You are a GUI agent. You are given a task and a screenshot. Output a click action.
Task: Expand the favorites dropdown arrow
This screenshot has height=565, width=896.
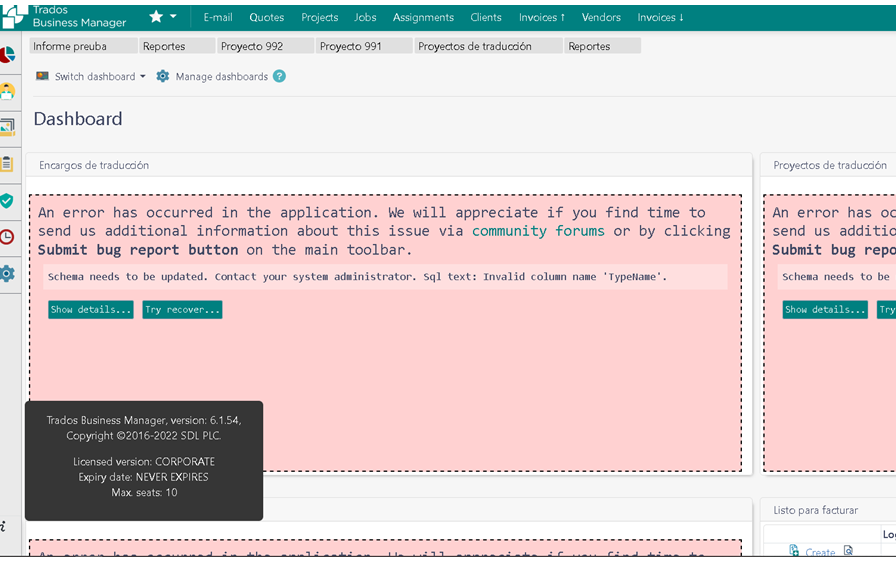pyautogui.click(x=173, y=17)
